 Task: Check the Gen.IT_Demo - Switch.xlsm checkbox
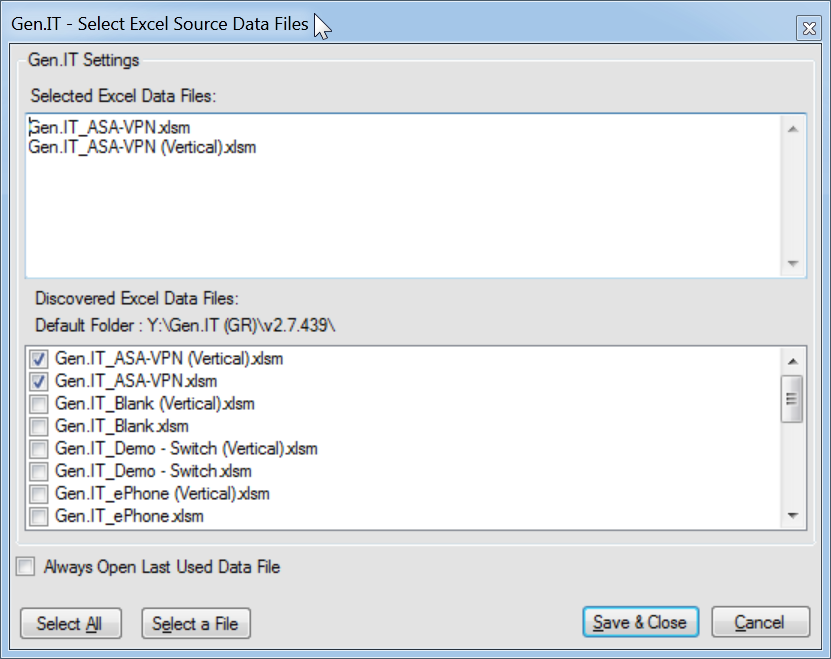39,471
